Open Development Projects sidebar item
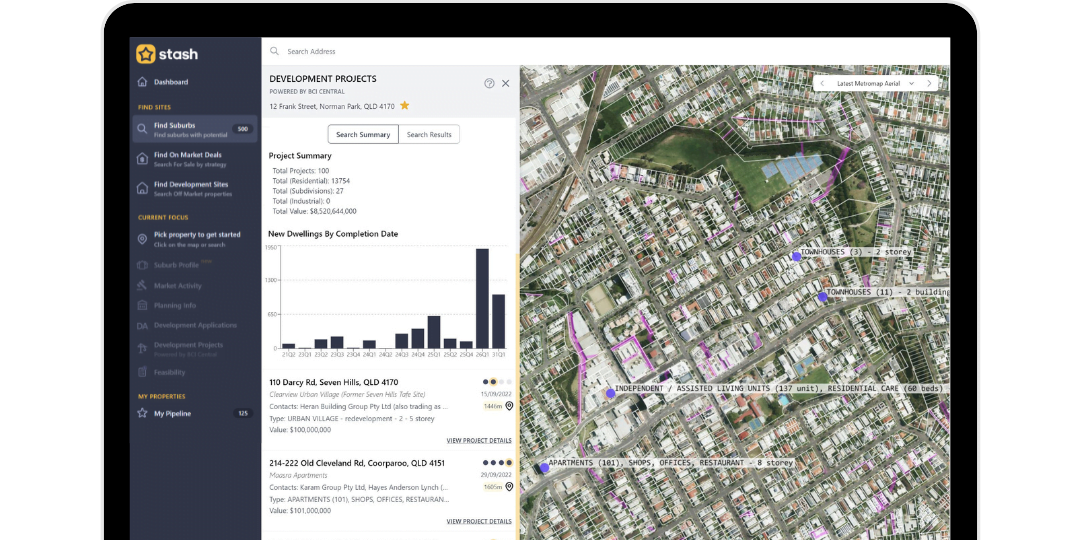1080x540 pixels. [188, 348]
